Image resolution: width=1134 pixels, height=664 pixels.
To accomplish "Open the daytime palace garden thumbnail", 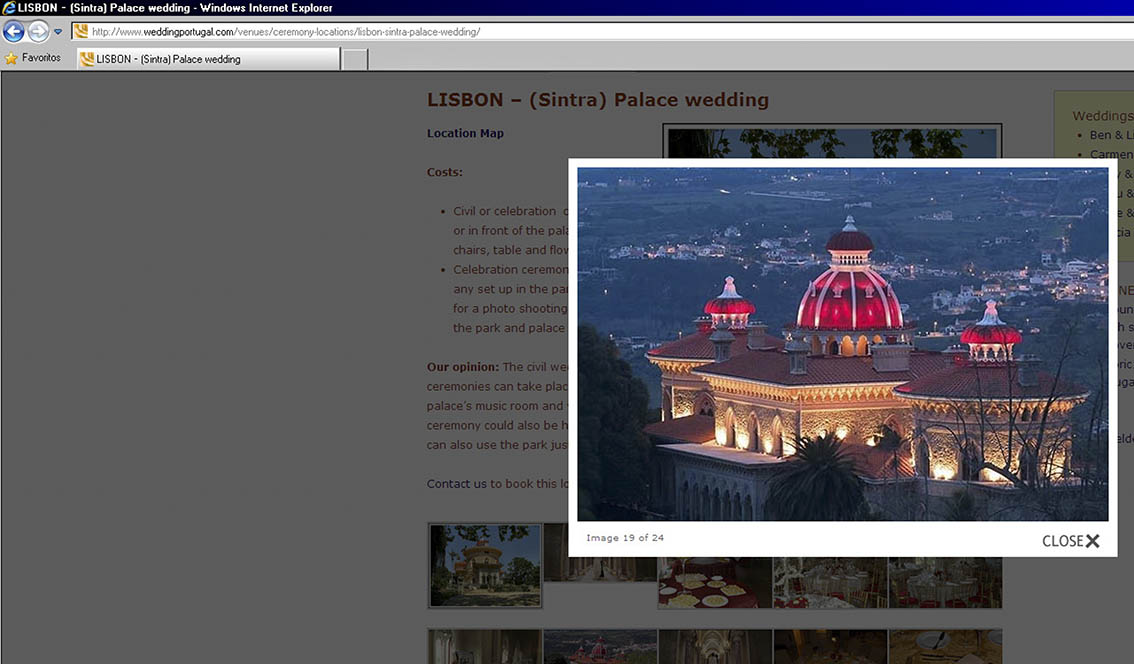I will tap(485, 566).
